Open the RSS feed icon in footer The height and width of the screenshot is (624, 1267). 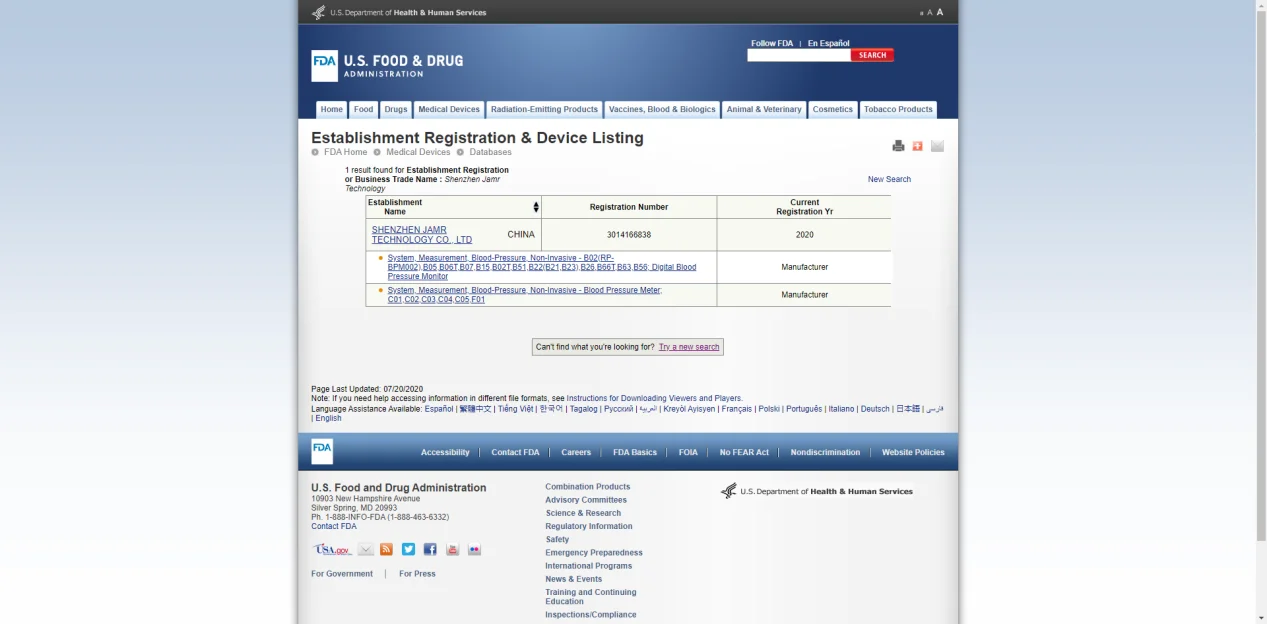(386, 549)
